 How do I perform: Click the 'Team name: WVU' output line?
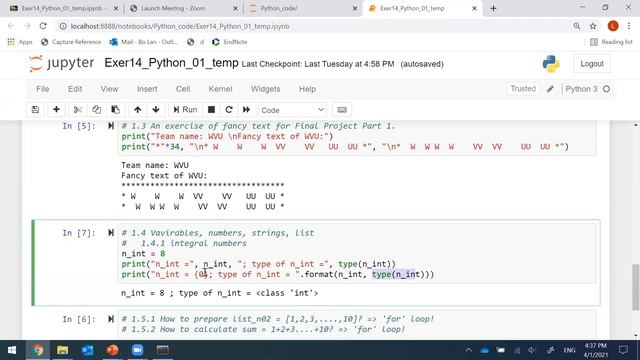coord(155,165)
